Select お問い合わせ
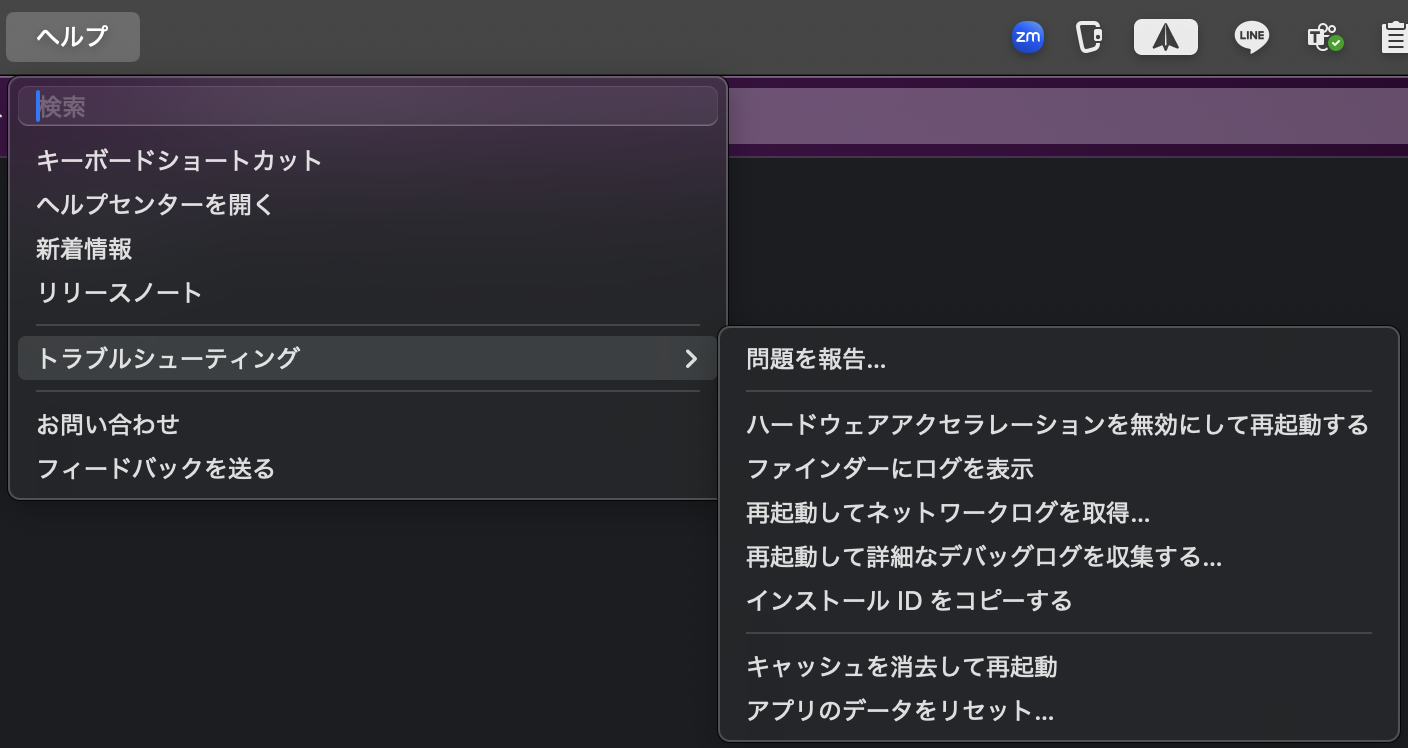Screen dimensions: 1408x748 tap(108, 424)
